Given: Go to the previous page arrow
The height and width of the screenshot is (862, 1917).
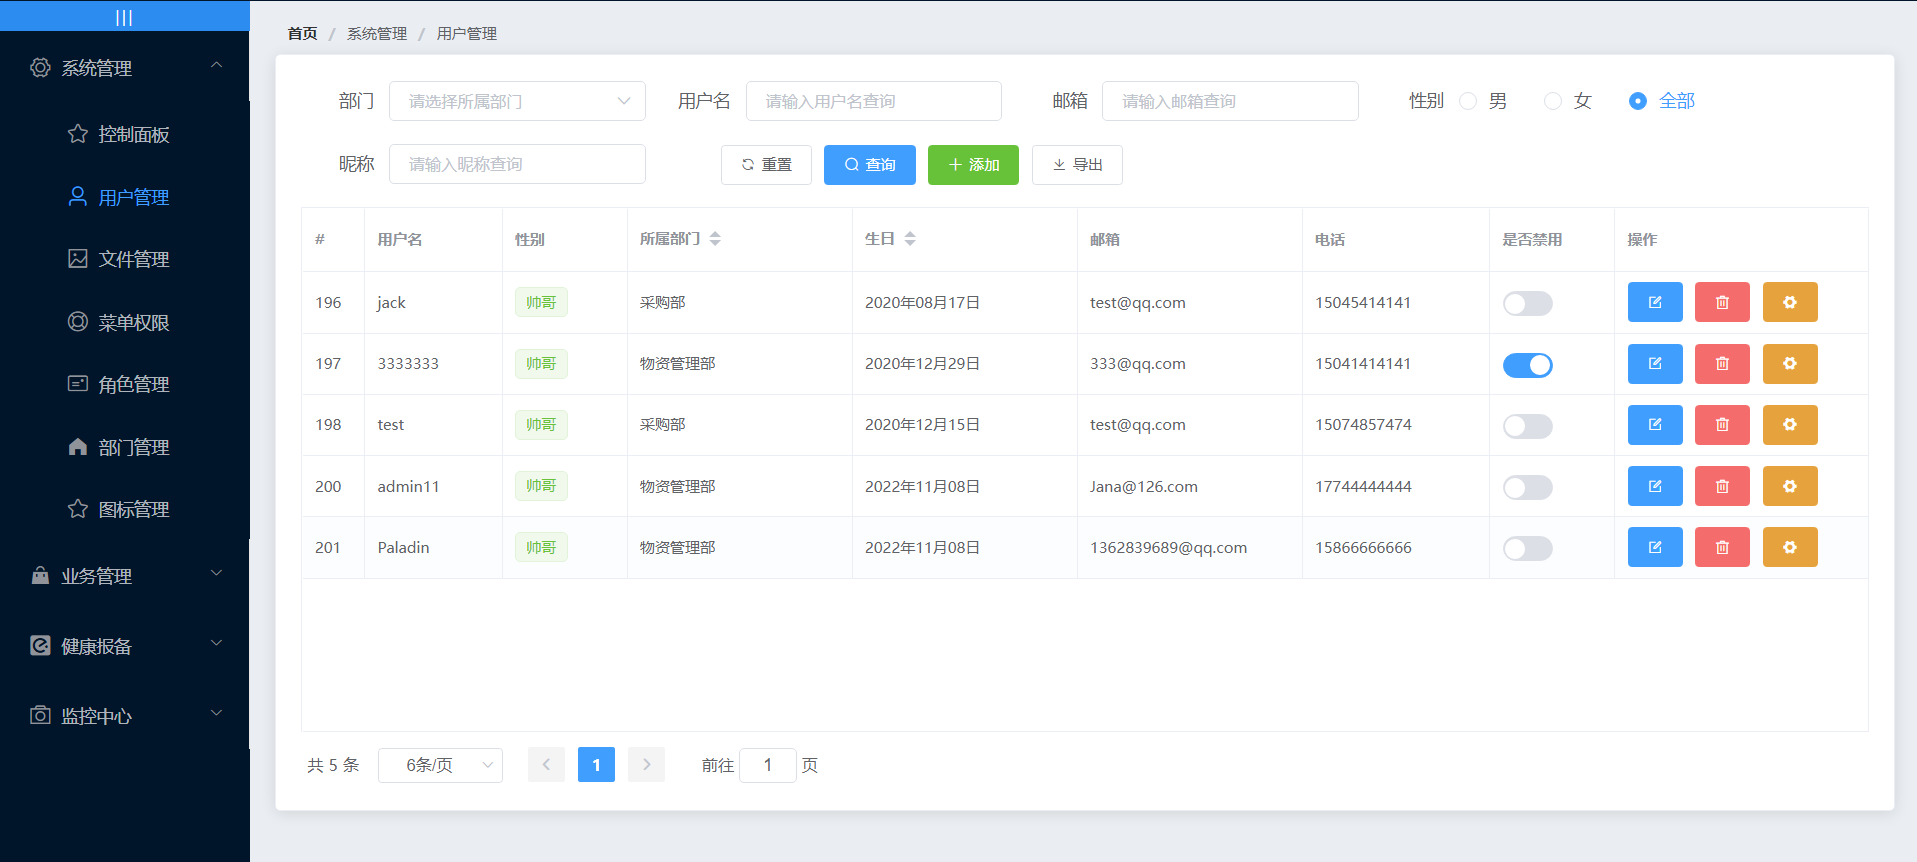Looking at the screenshot, I should coord(546,764).
